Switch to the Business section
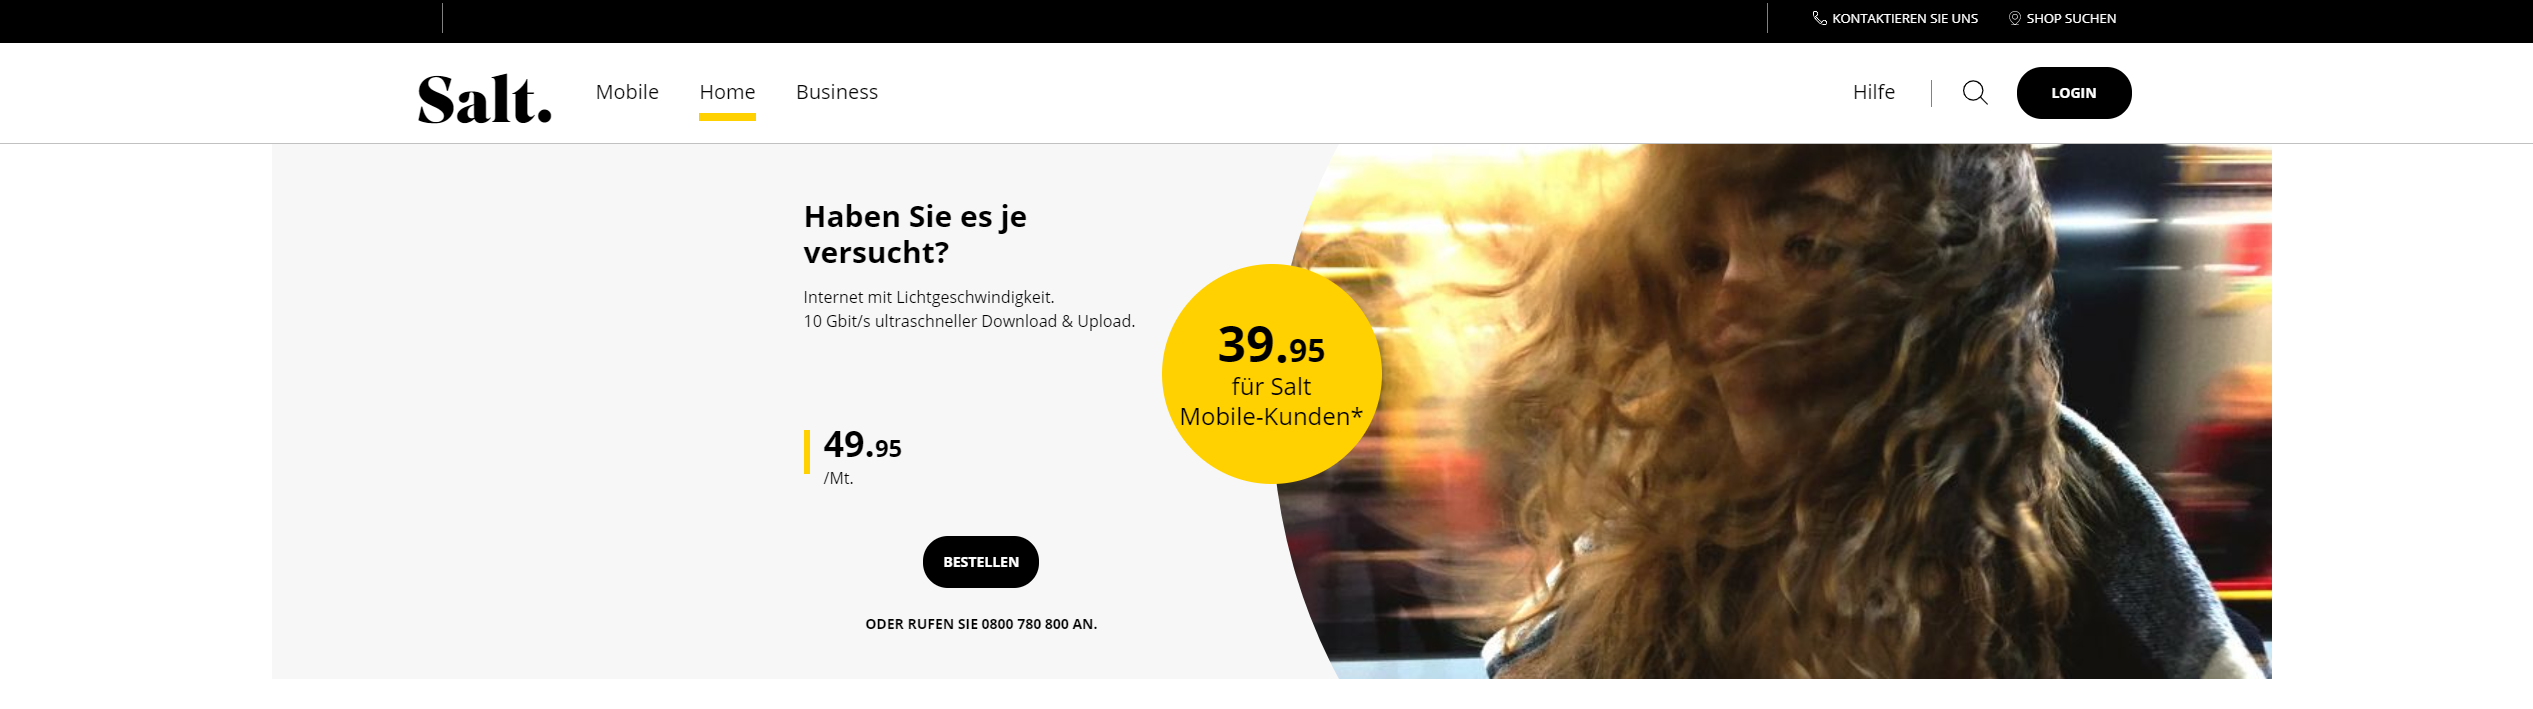Image resolution: width=2533 pixels, height=709 pixels. [837, 92]
